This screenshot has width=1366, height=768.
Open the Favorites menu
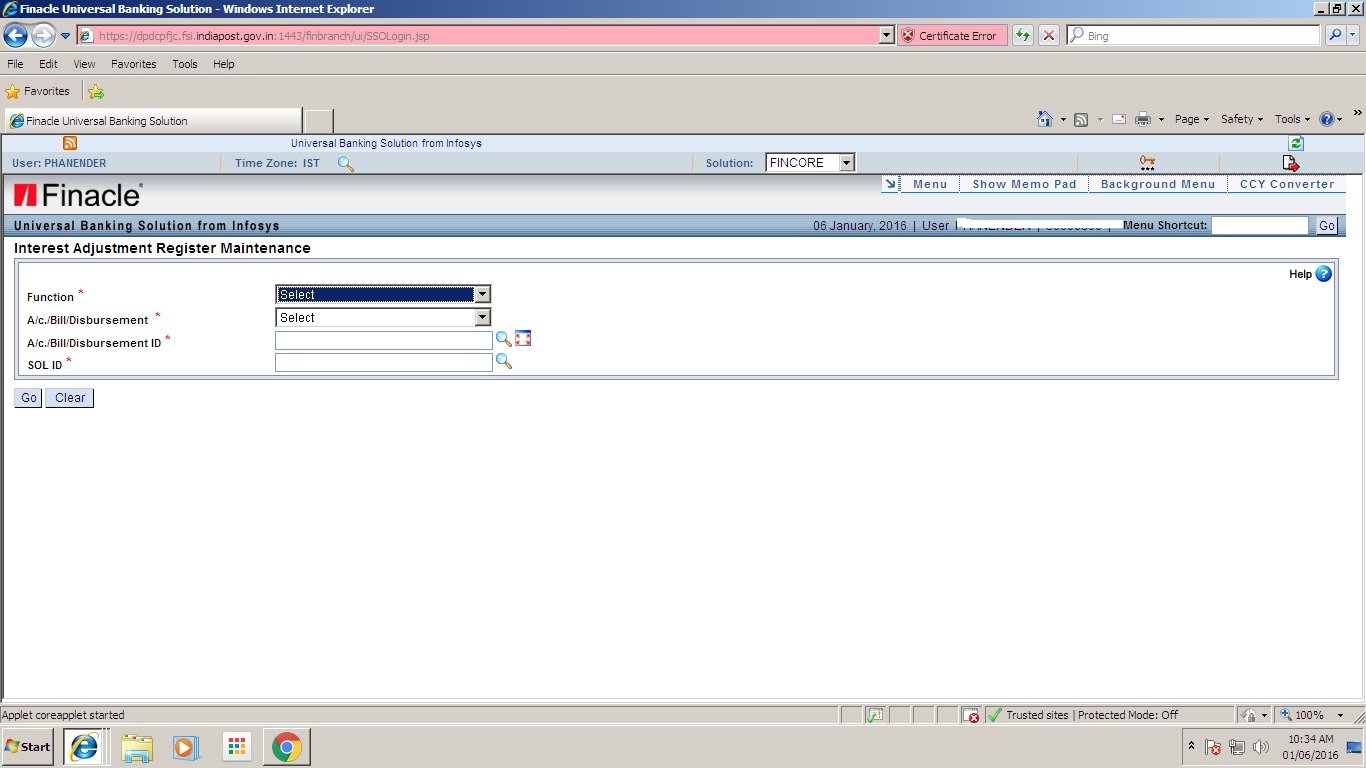(133, 63)
